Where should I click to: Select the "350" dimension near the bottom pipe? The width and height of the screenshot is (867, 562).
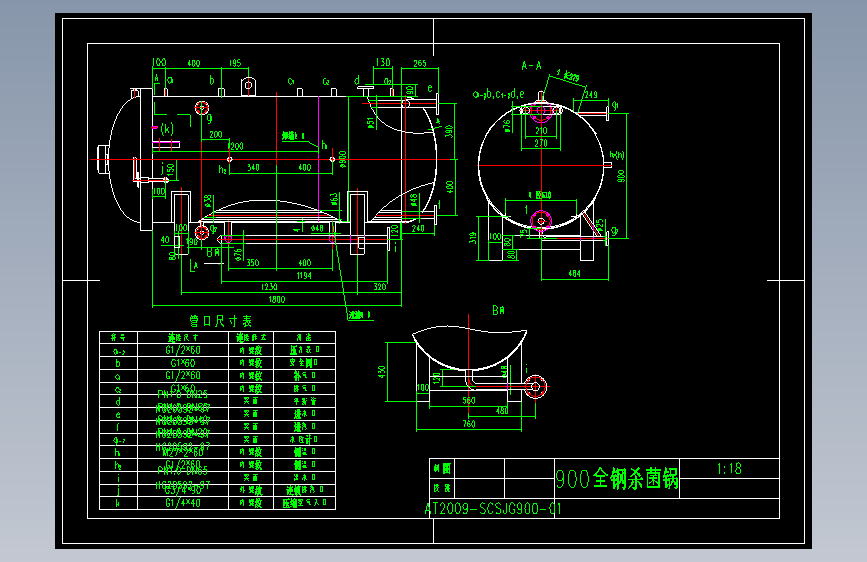pyautogui.click(x=253, y=263)
